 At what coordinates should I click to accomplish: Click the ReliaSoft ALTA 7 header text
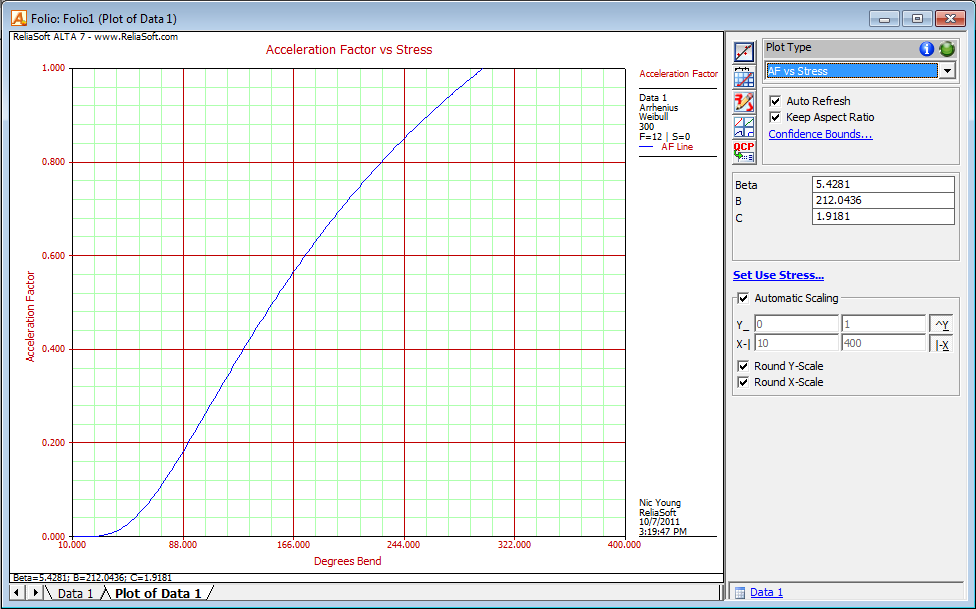(x=95, y=37)
